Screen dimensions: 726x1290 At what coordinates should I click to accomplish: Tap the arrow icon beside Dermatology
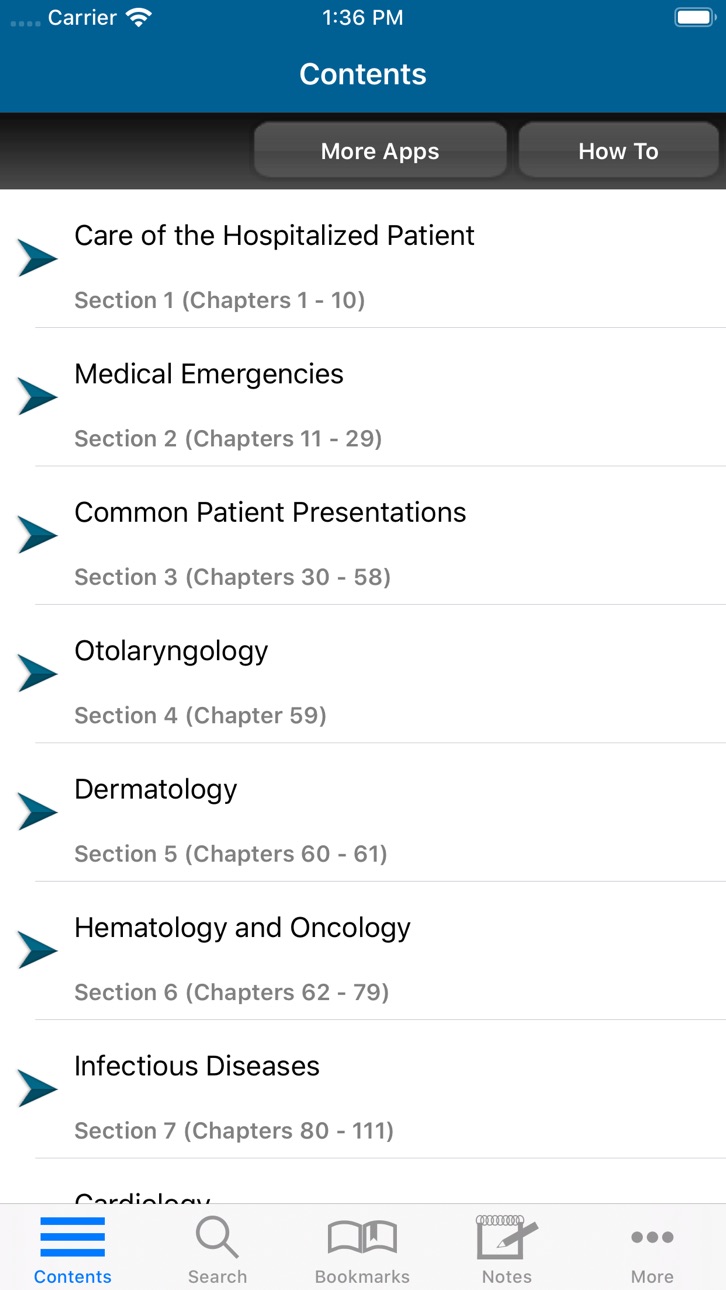[x=38, y=812]
